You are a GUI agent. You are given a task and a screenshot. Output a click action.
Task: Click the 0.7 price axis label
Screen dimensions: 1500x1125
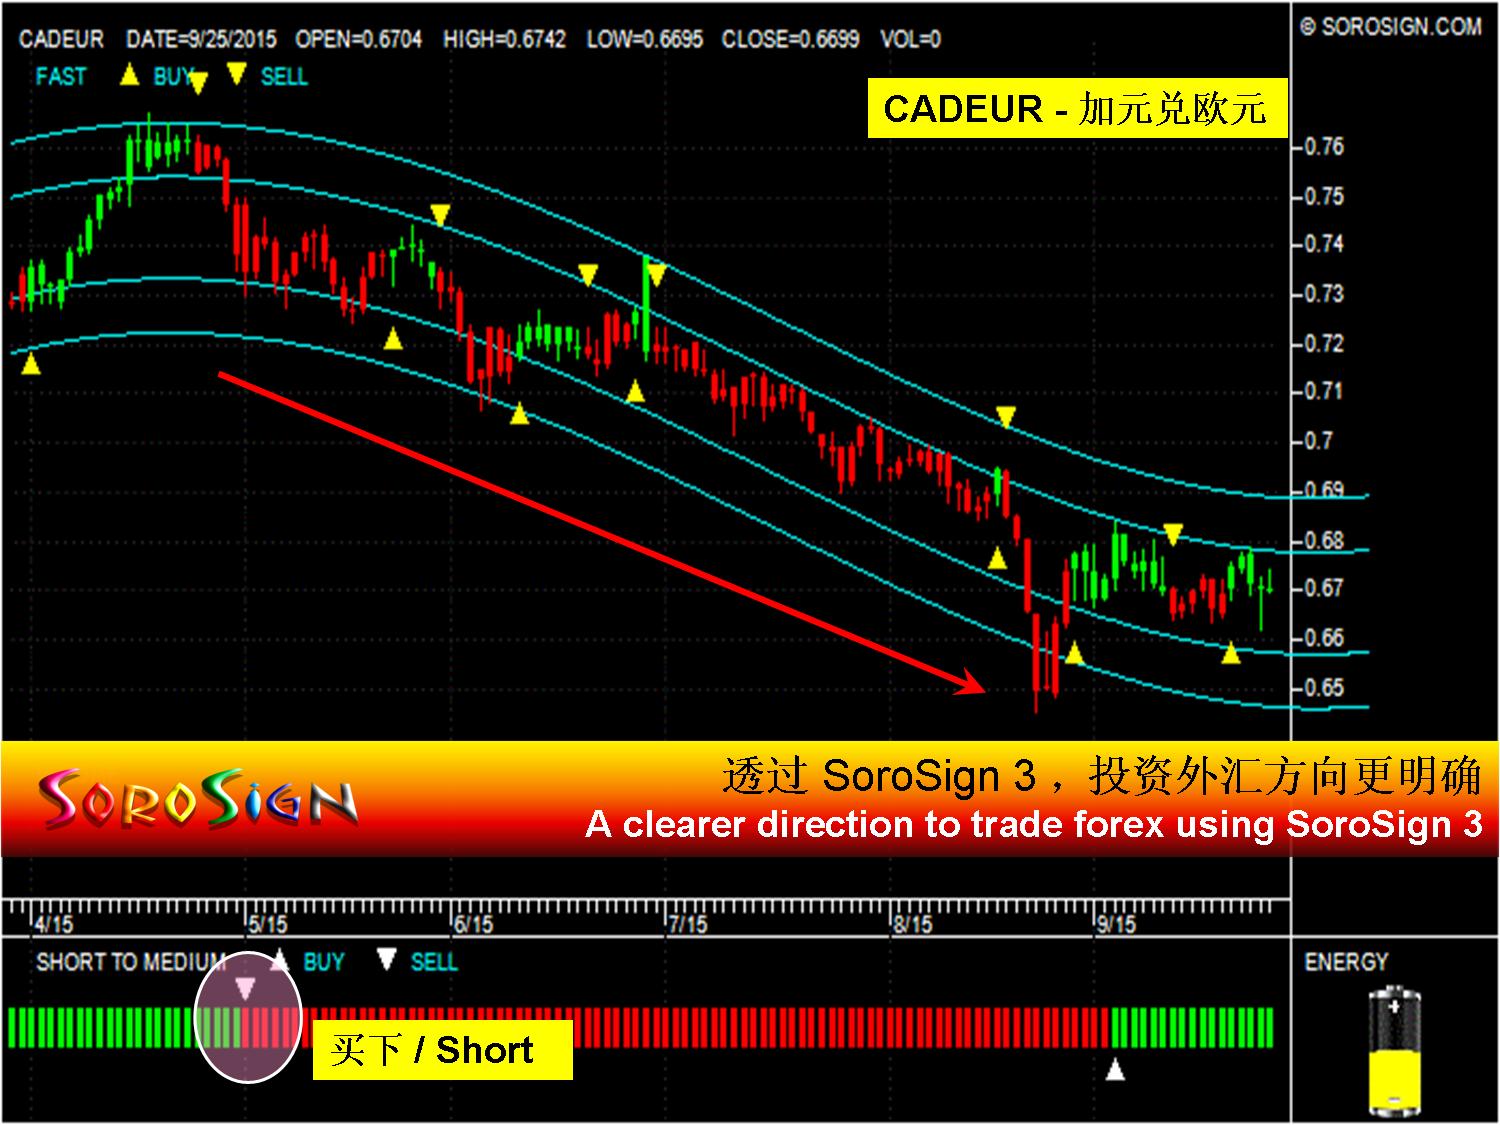coord(1320,441)
